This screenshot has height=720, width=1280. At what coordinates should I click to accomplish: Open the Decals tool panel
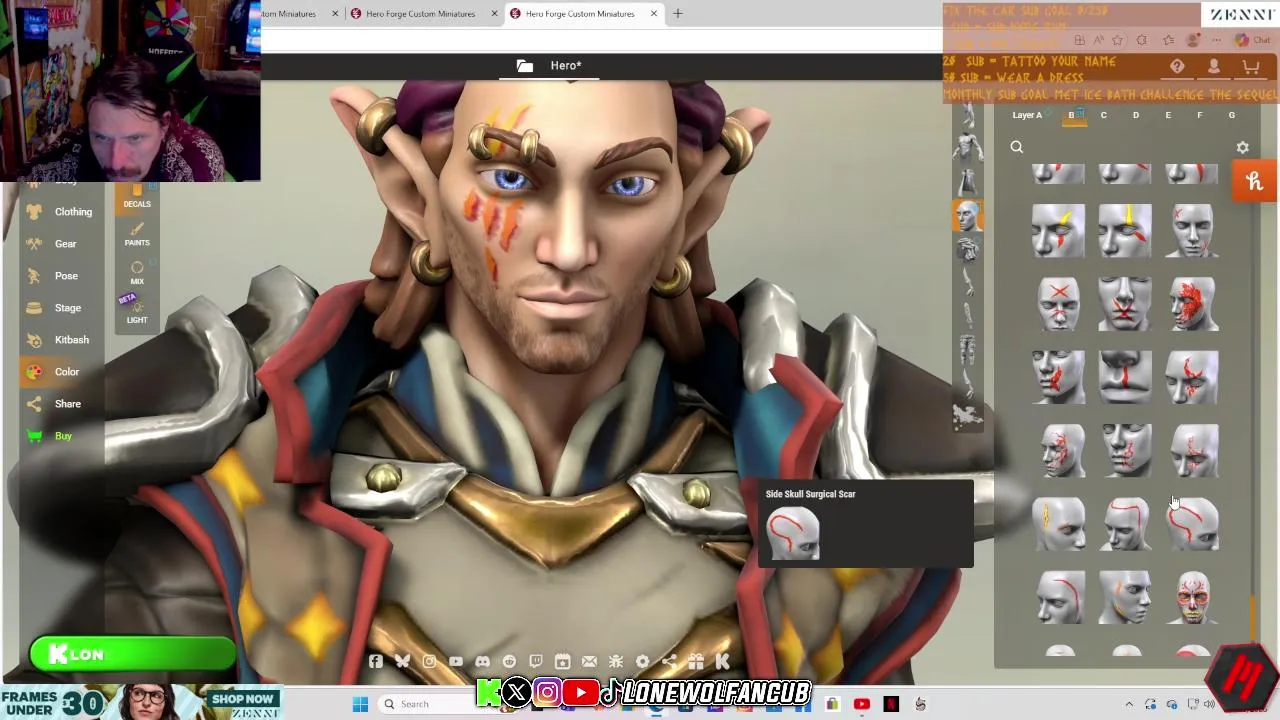coord(137,196)
